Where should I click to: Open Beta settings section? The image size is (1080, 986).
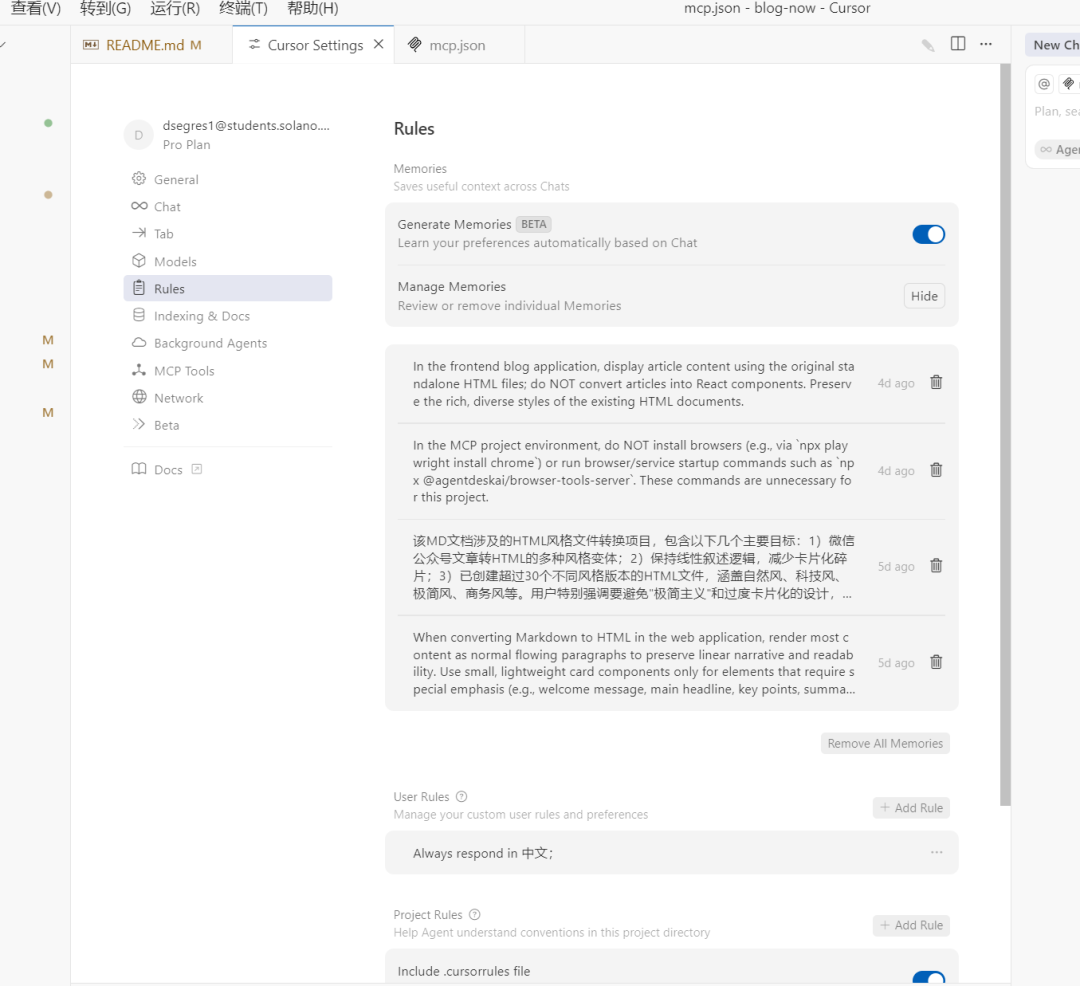pyautogui.click(x=227, y=425)
